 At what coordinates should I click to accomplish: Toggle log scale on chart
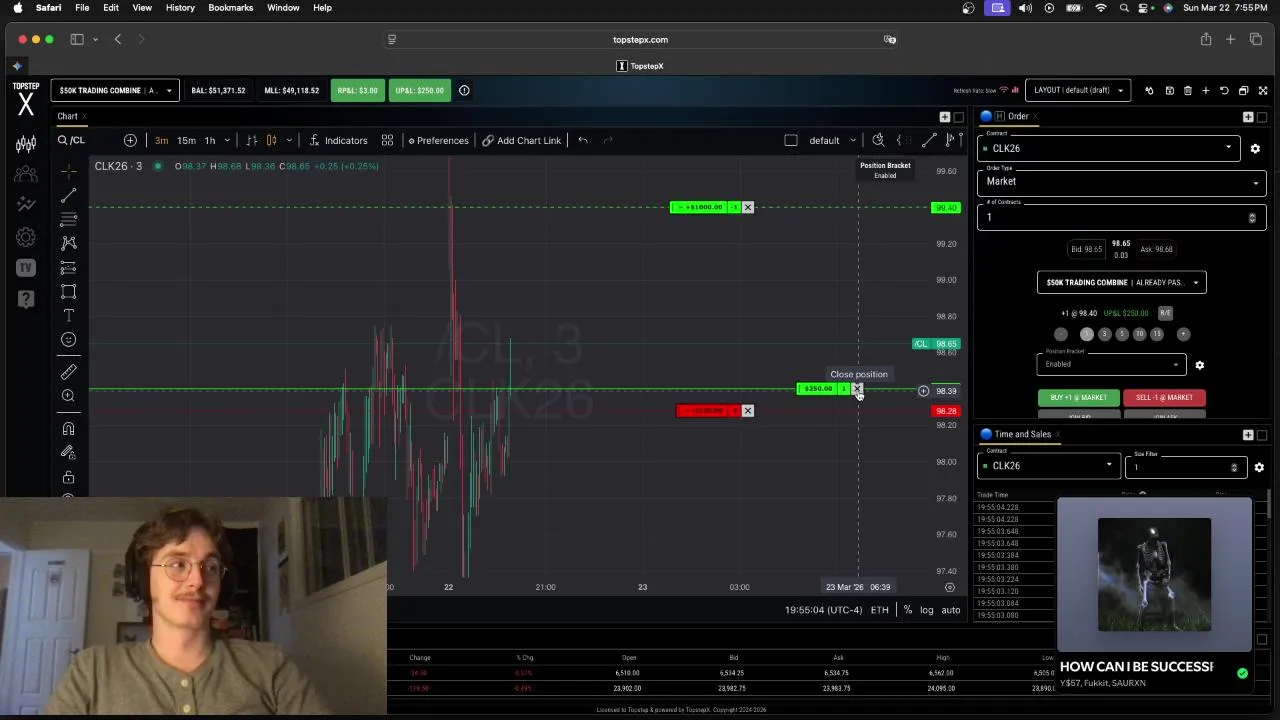point(927,610)
